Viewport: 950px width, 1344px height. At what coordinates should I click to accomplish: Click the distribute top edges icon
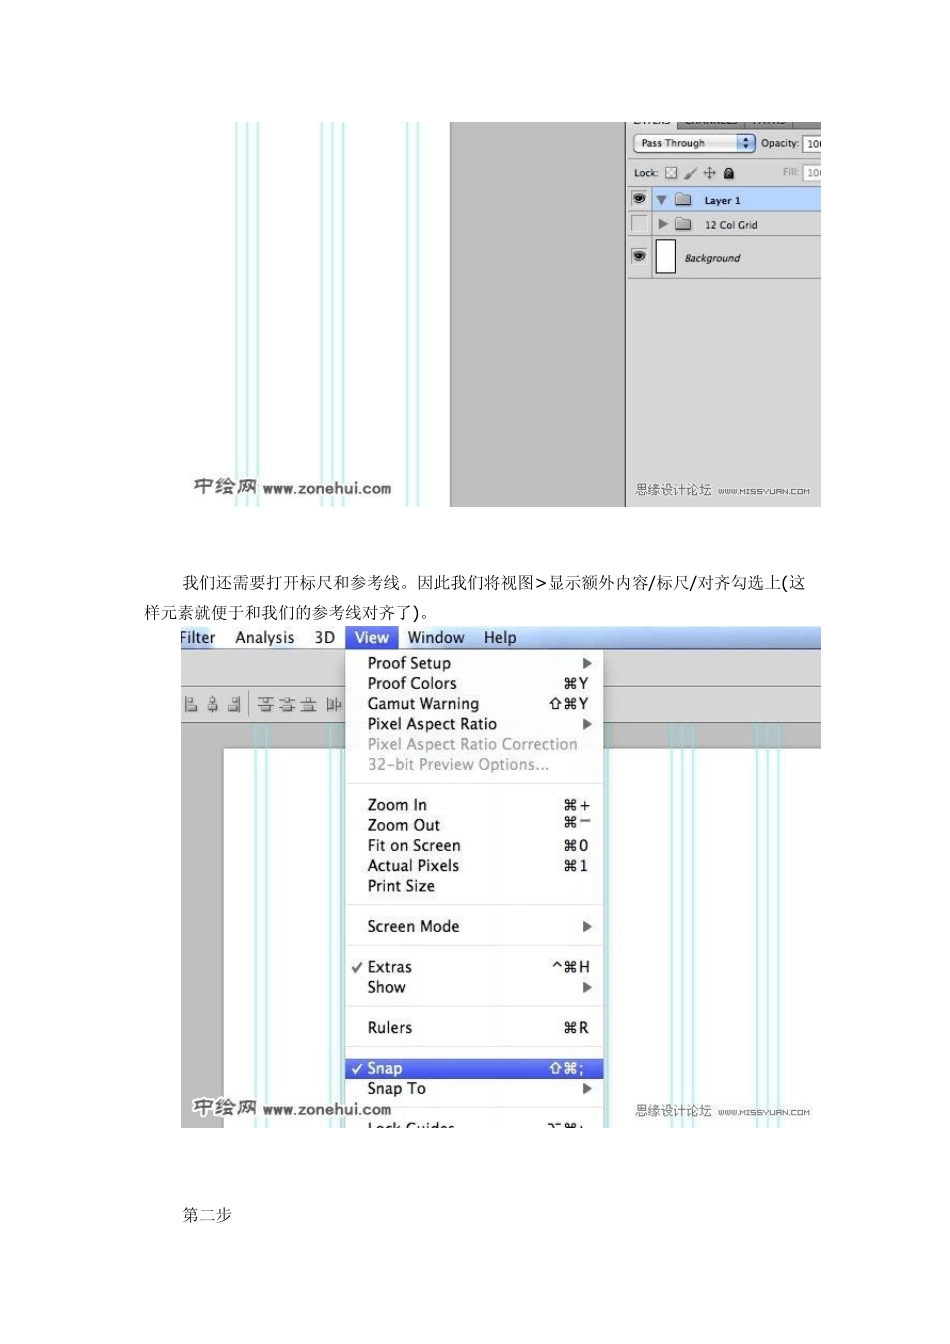point(266,705)
